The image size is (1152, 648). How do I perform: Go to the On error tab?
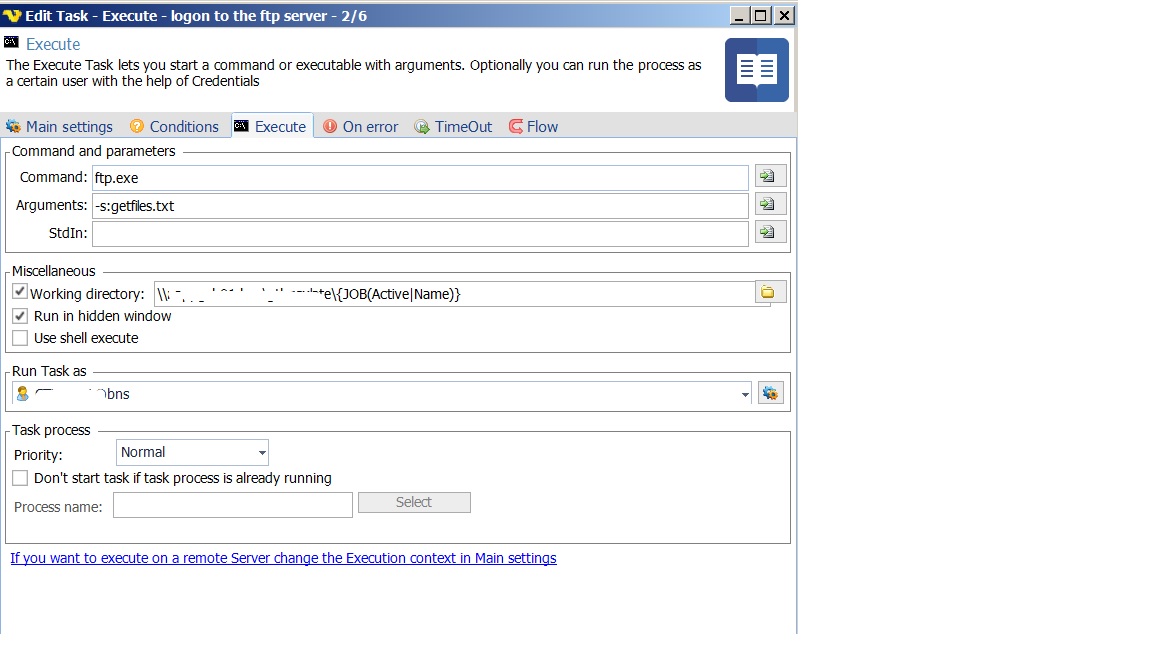coord(360,127)
